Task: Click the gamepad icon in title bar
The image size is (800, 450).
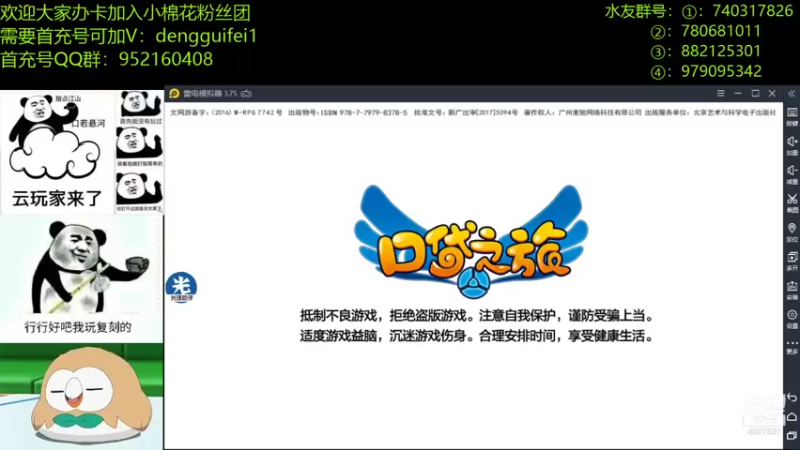Action: pyautogui.click(x=246, y=93)
